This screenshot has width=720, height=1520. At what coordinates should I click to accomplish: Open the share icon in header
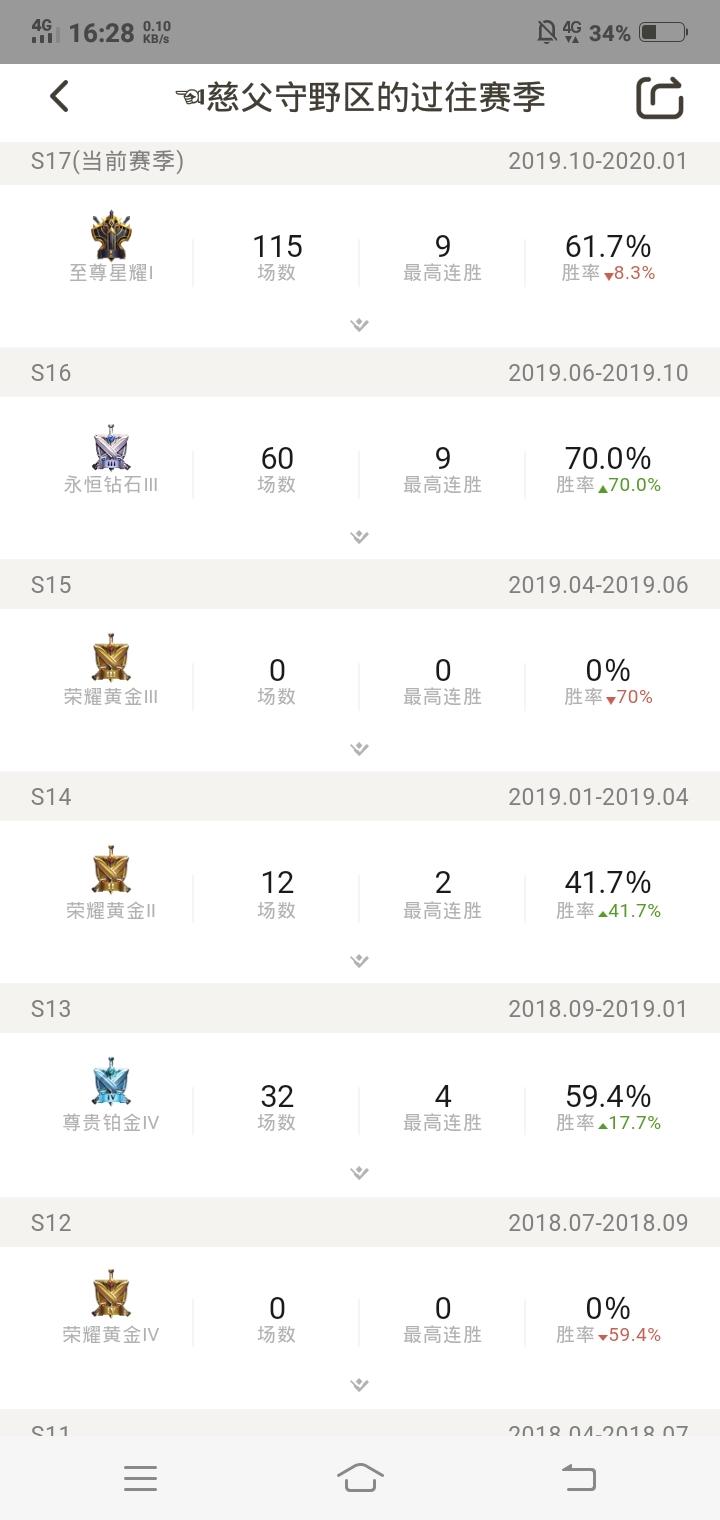click(x=660, y=97)
